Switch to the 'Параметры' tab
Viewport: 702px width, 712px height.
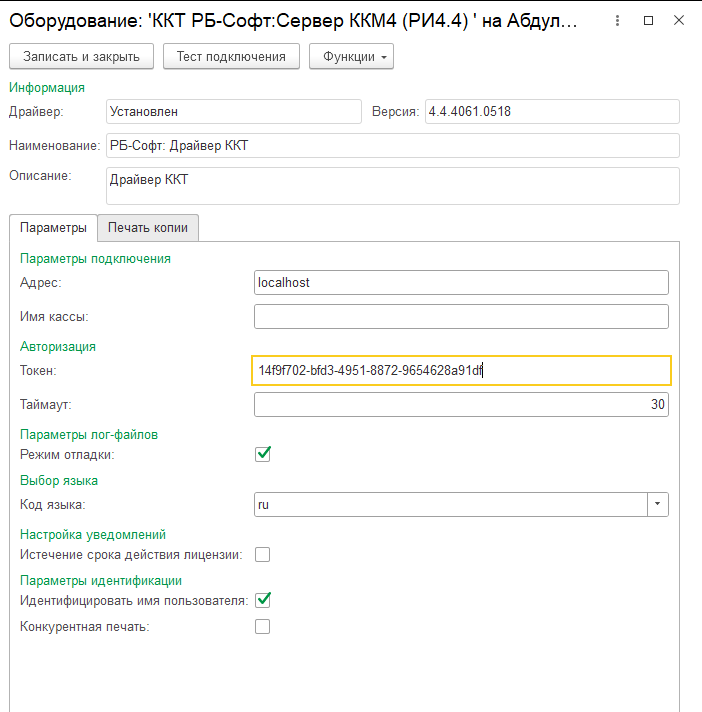53,227
